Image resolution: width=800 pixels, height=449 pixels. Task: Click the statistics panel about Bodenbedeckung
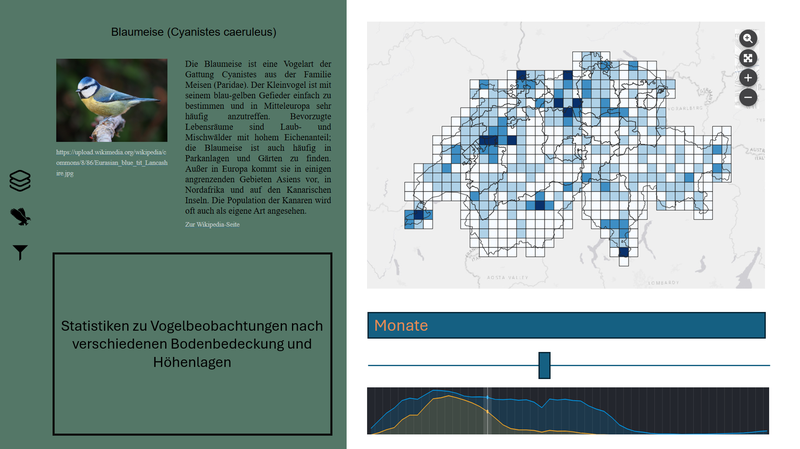pos(192,344)
